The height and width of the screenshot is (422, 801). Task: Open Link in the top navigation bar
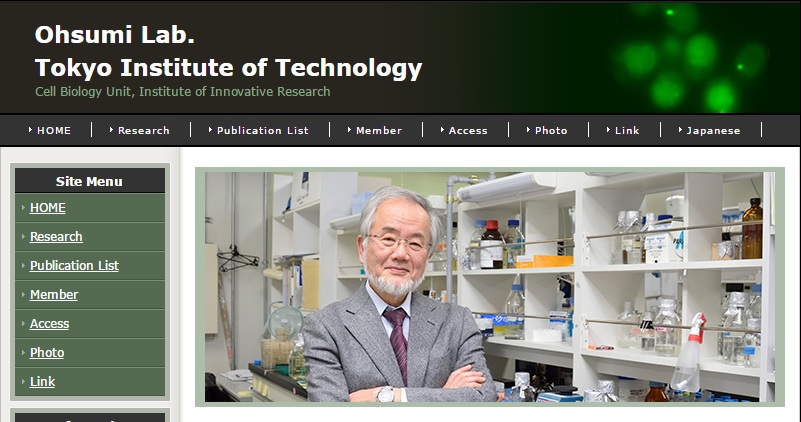(627, 130)
